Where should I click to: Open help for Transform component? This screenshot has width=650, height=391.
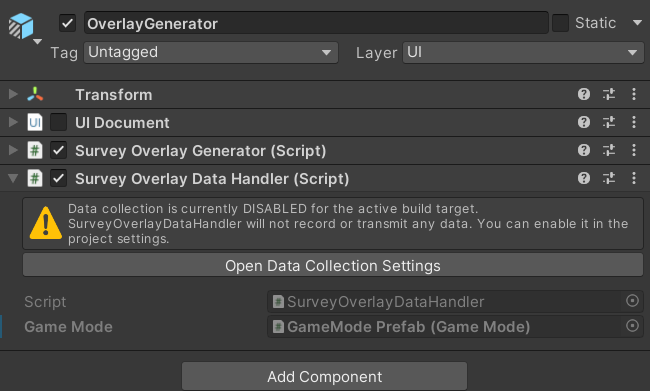tap(584, 95)
